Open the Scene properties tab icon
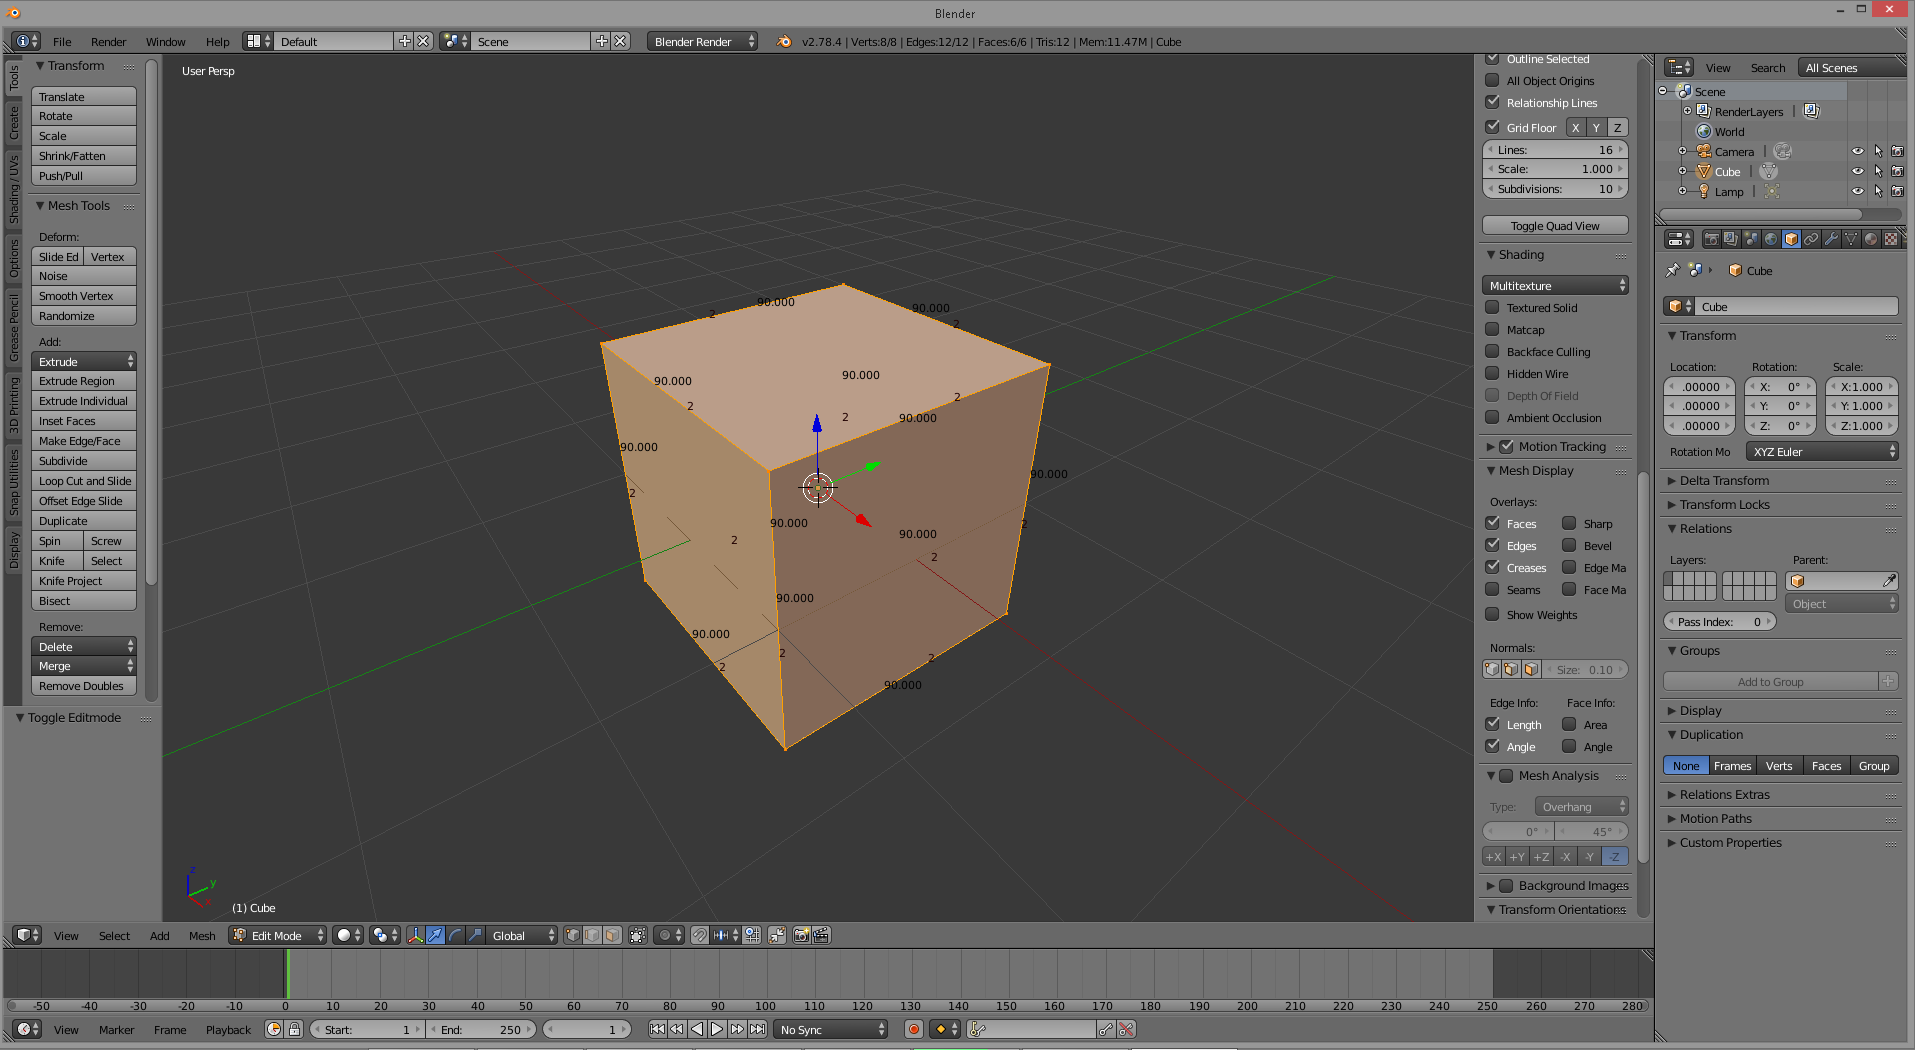 [1751, 239]
